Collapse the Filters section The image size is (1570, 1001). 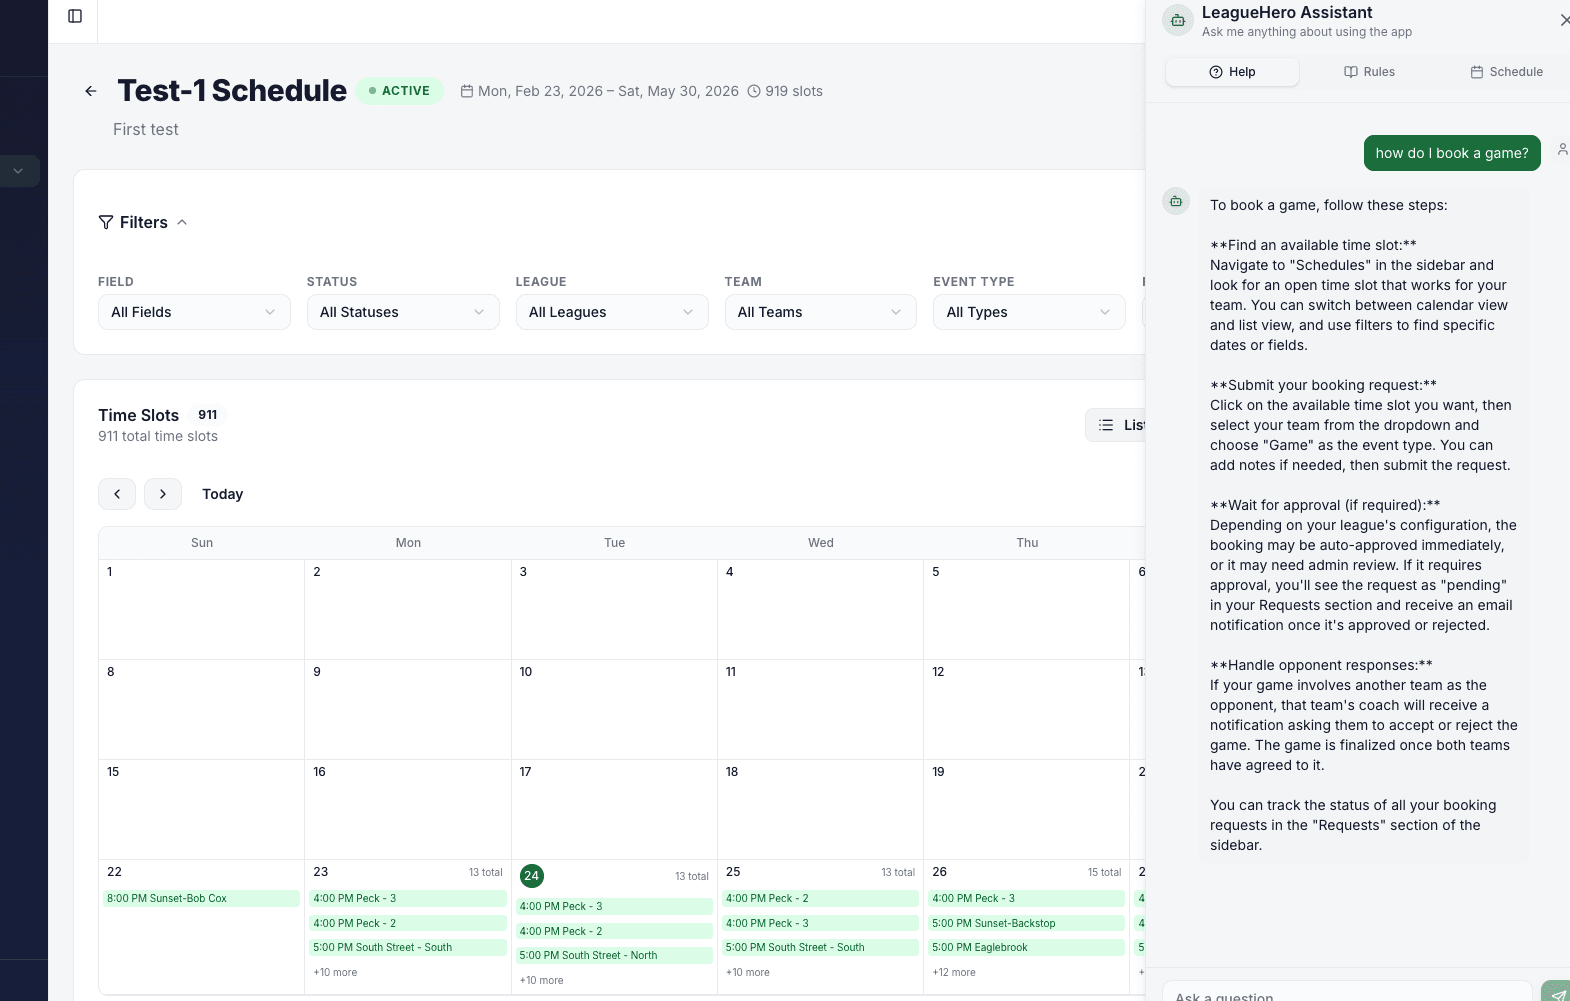pyautogui.click(x=143, y=222)
